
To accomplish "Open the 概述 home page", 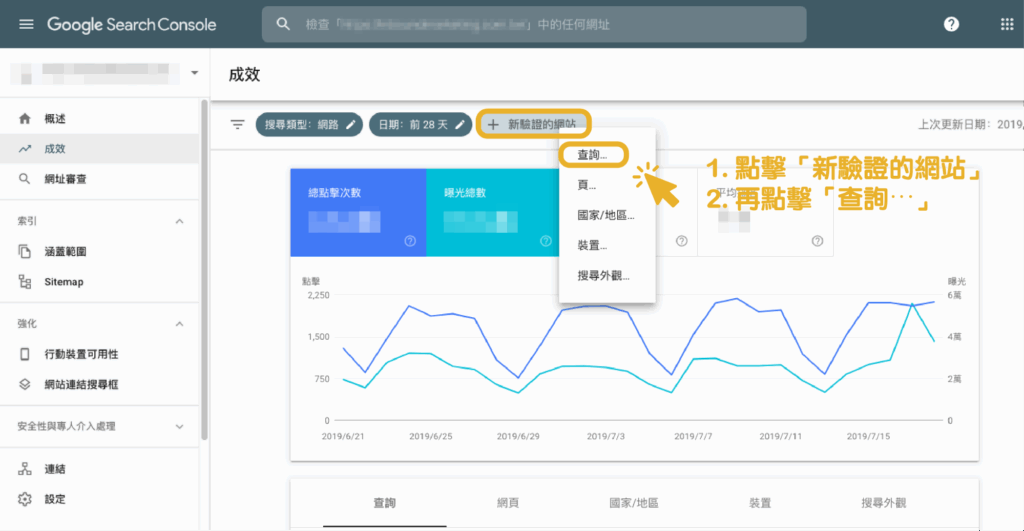I will click(x=99, y=118).
